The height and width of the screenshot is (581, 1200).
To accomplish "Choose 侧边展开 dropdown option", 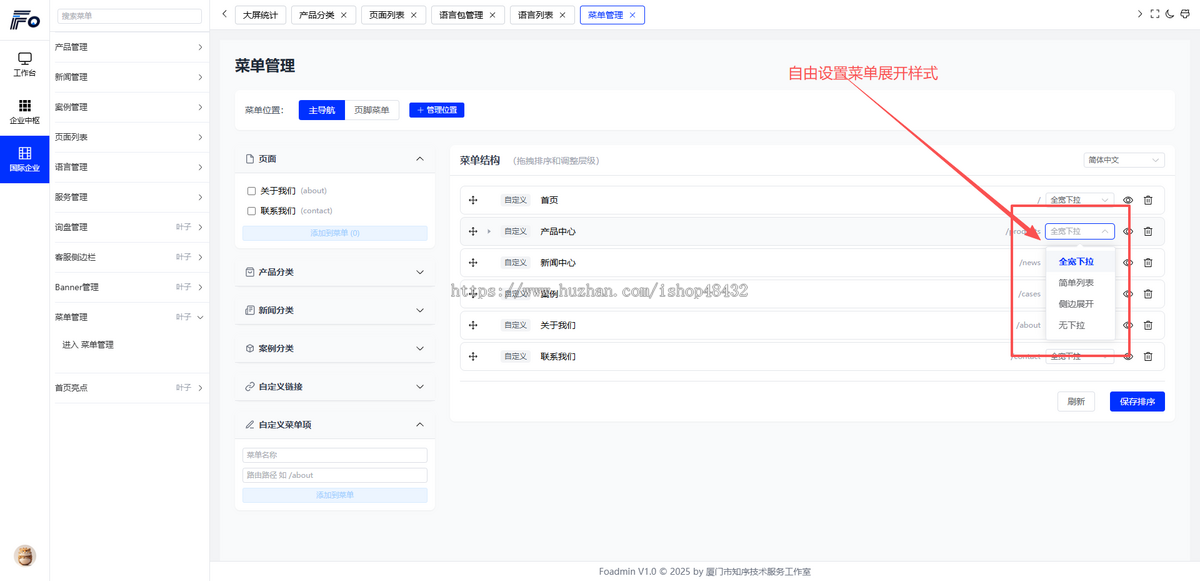I will [1080, 304].
